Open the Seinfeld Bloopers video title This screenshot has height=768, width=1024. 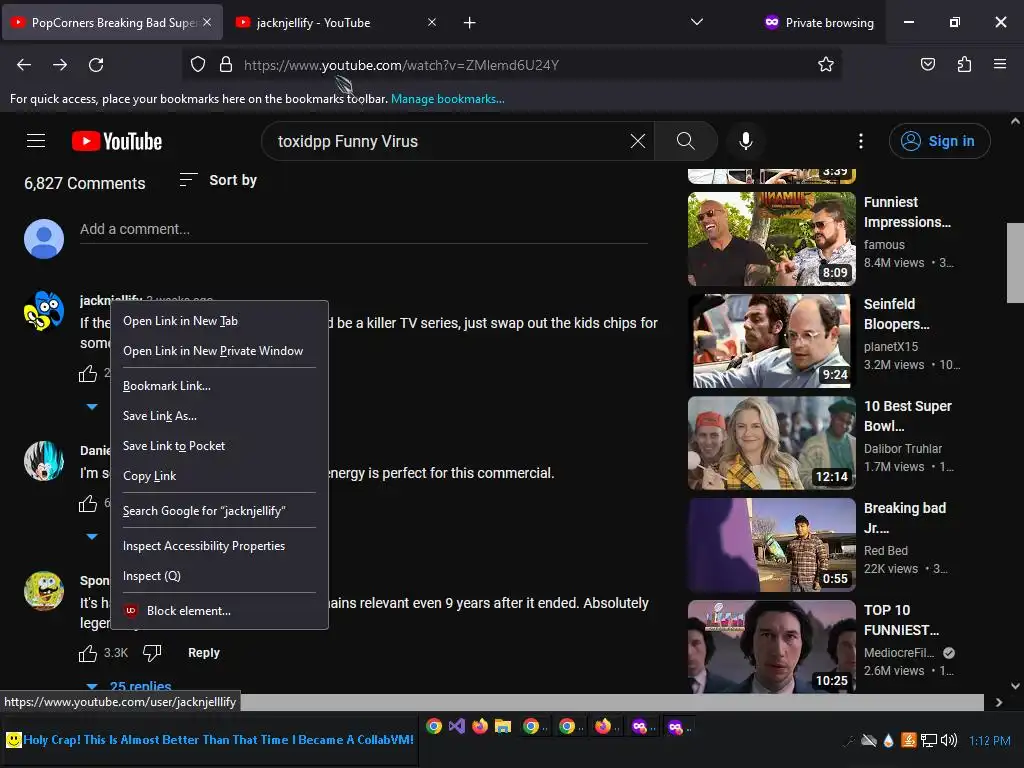point(896,314)
